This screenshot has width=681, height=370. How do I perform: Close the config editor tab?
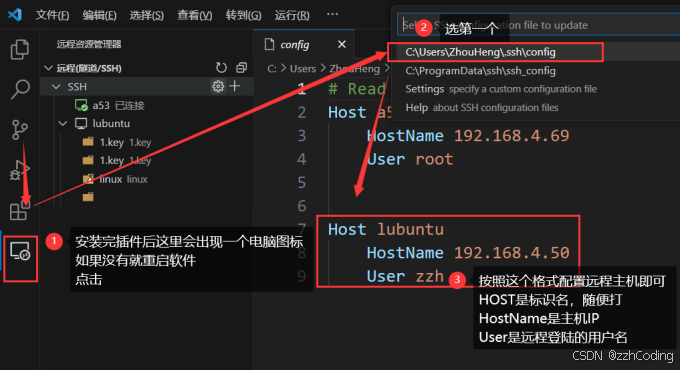click(342, 44)
